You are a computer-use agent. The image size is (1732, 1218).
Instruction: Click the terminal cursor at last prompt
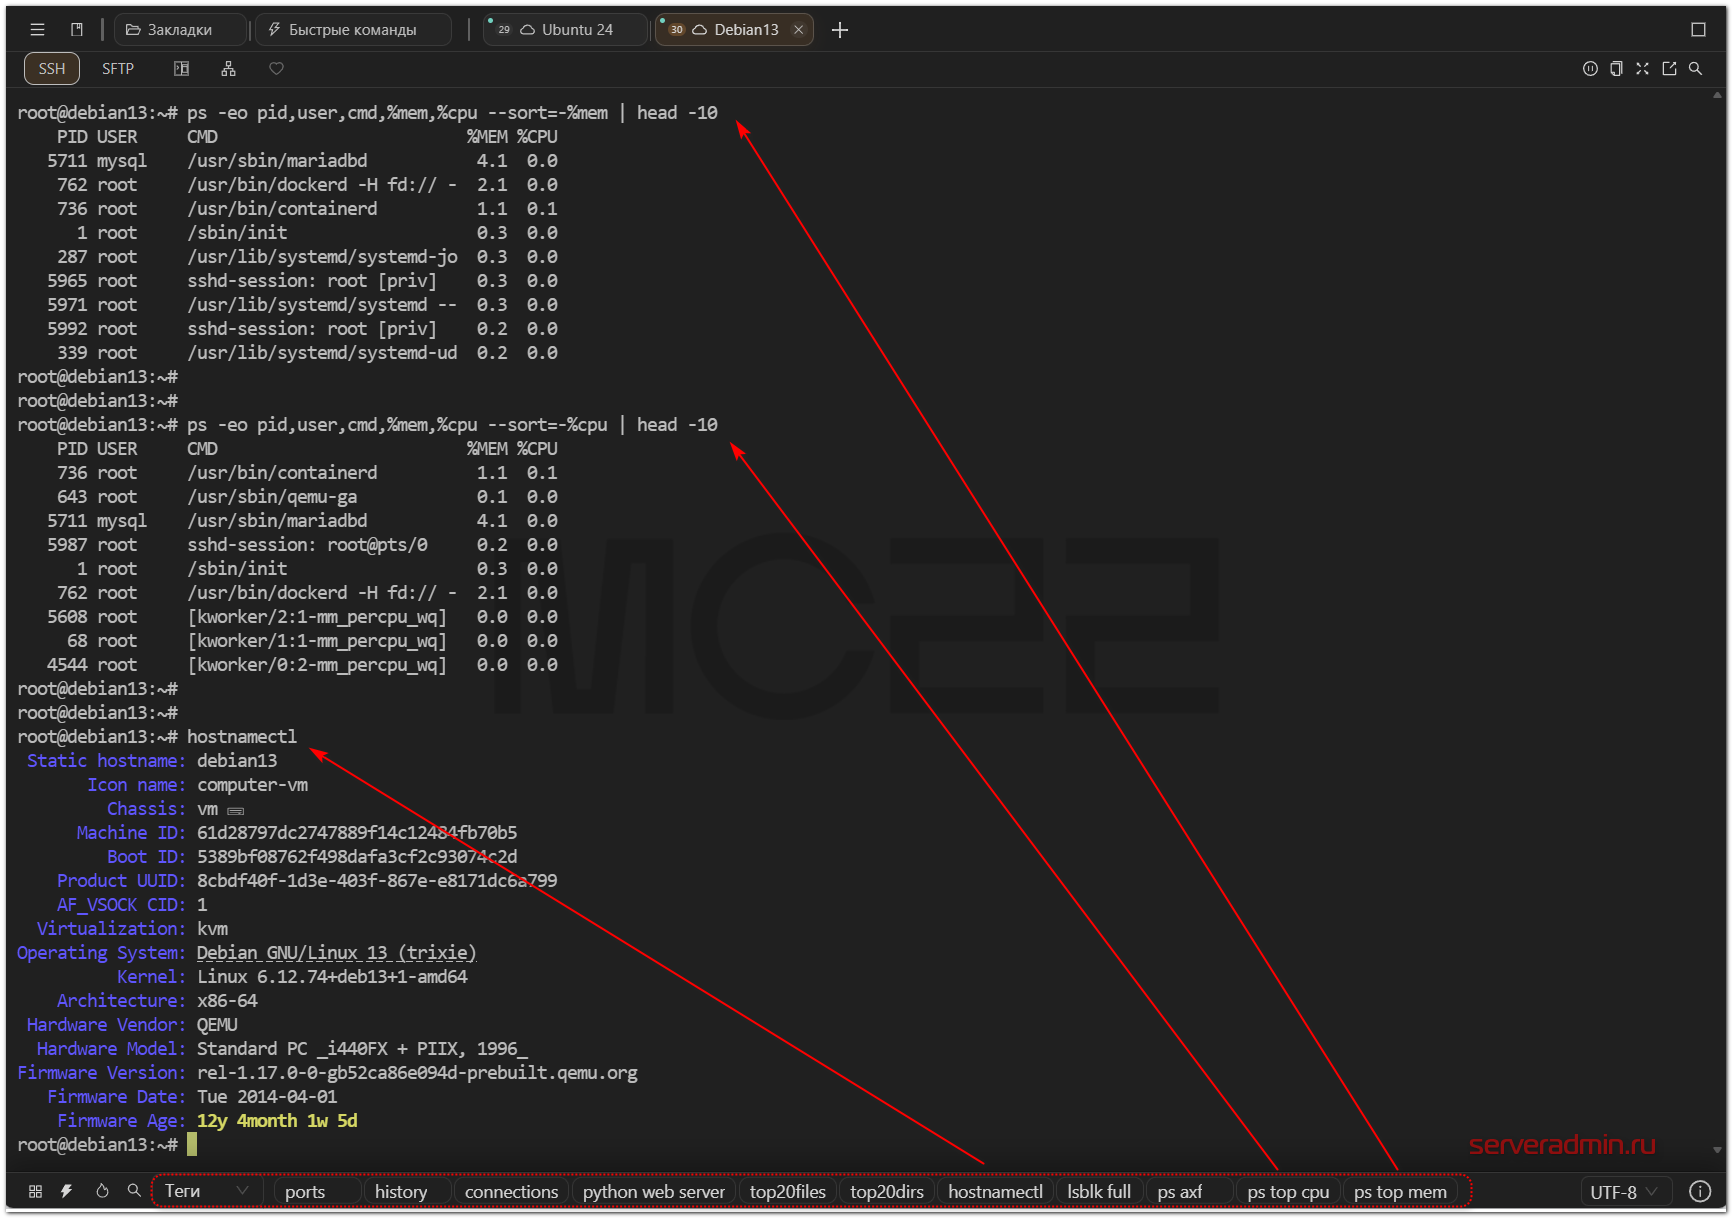192,1145
